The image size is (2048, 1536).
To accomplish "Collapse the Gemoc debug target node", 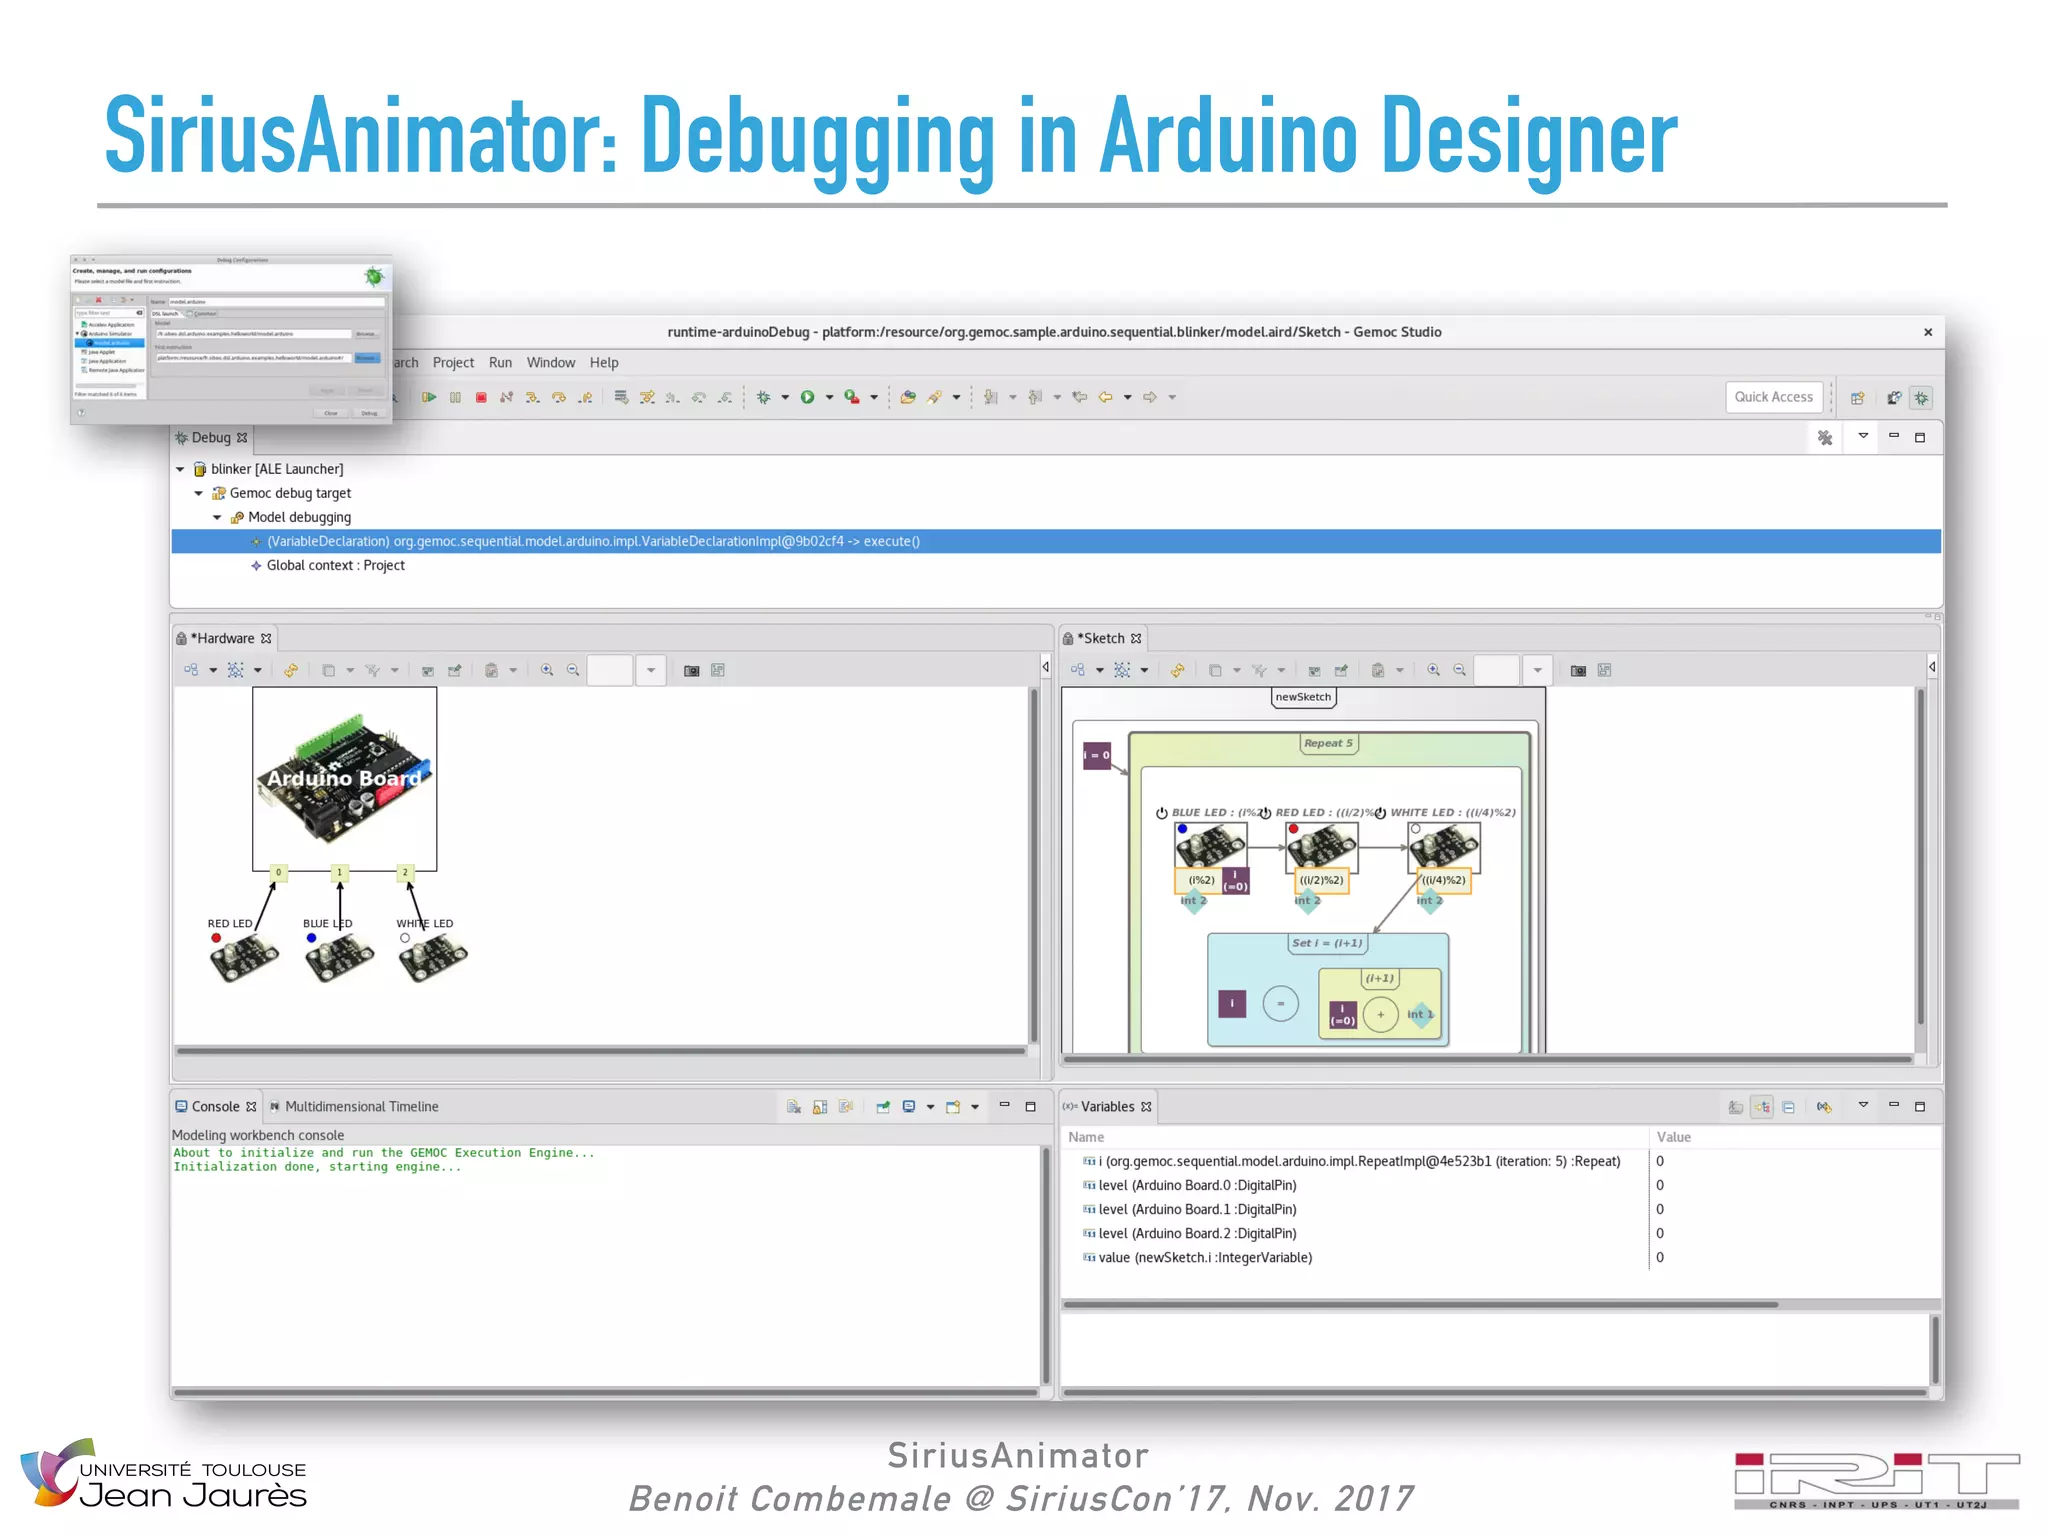I will tap(198, 493).
